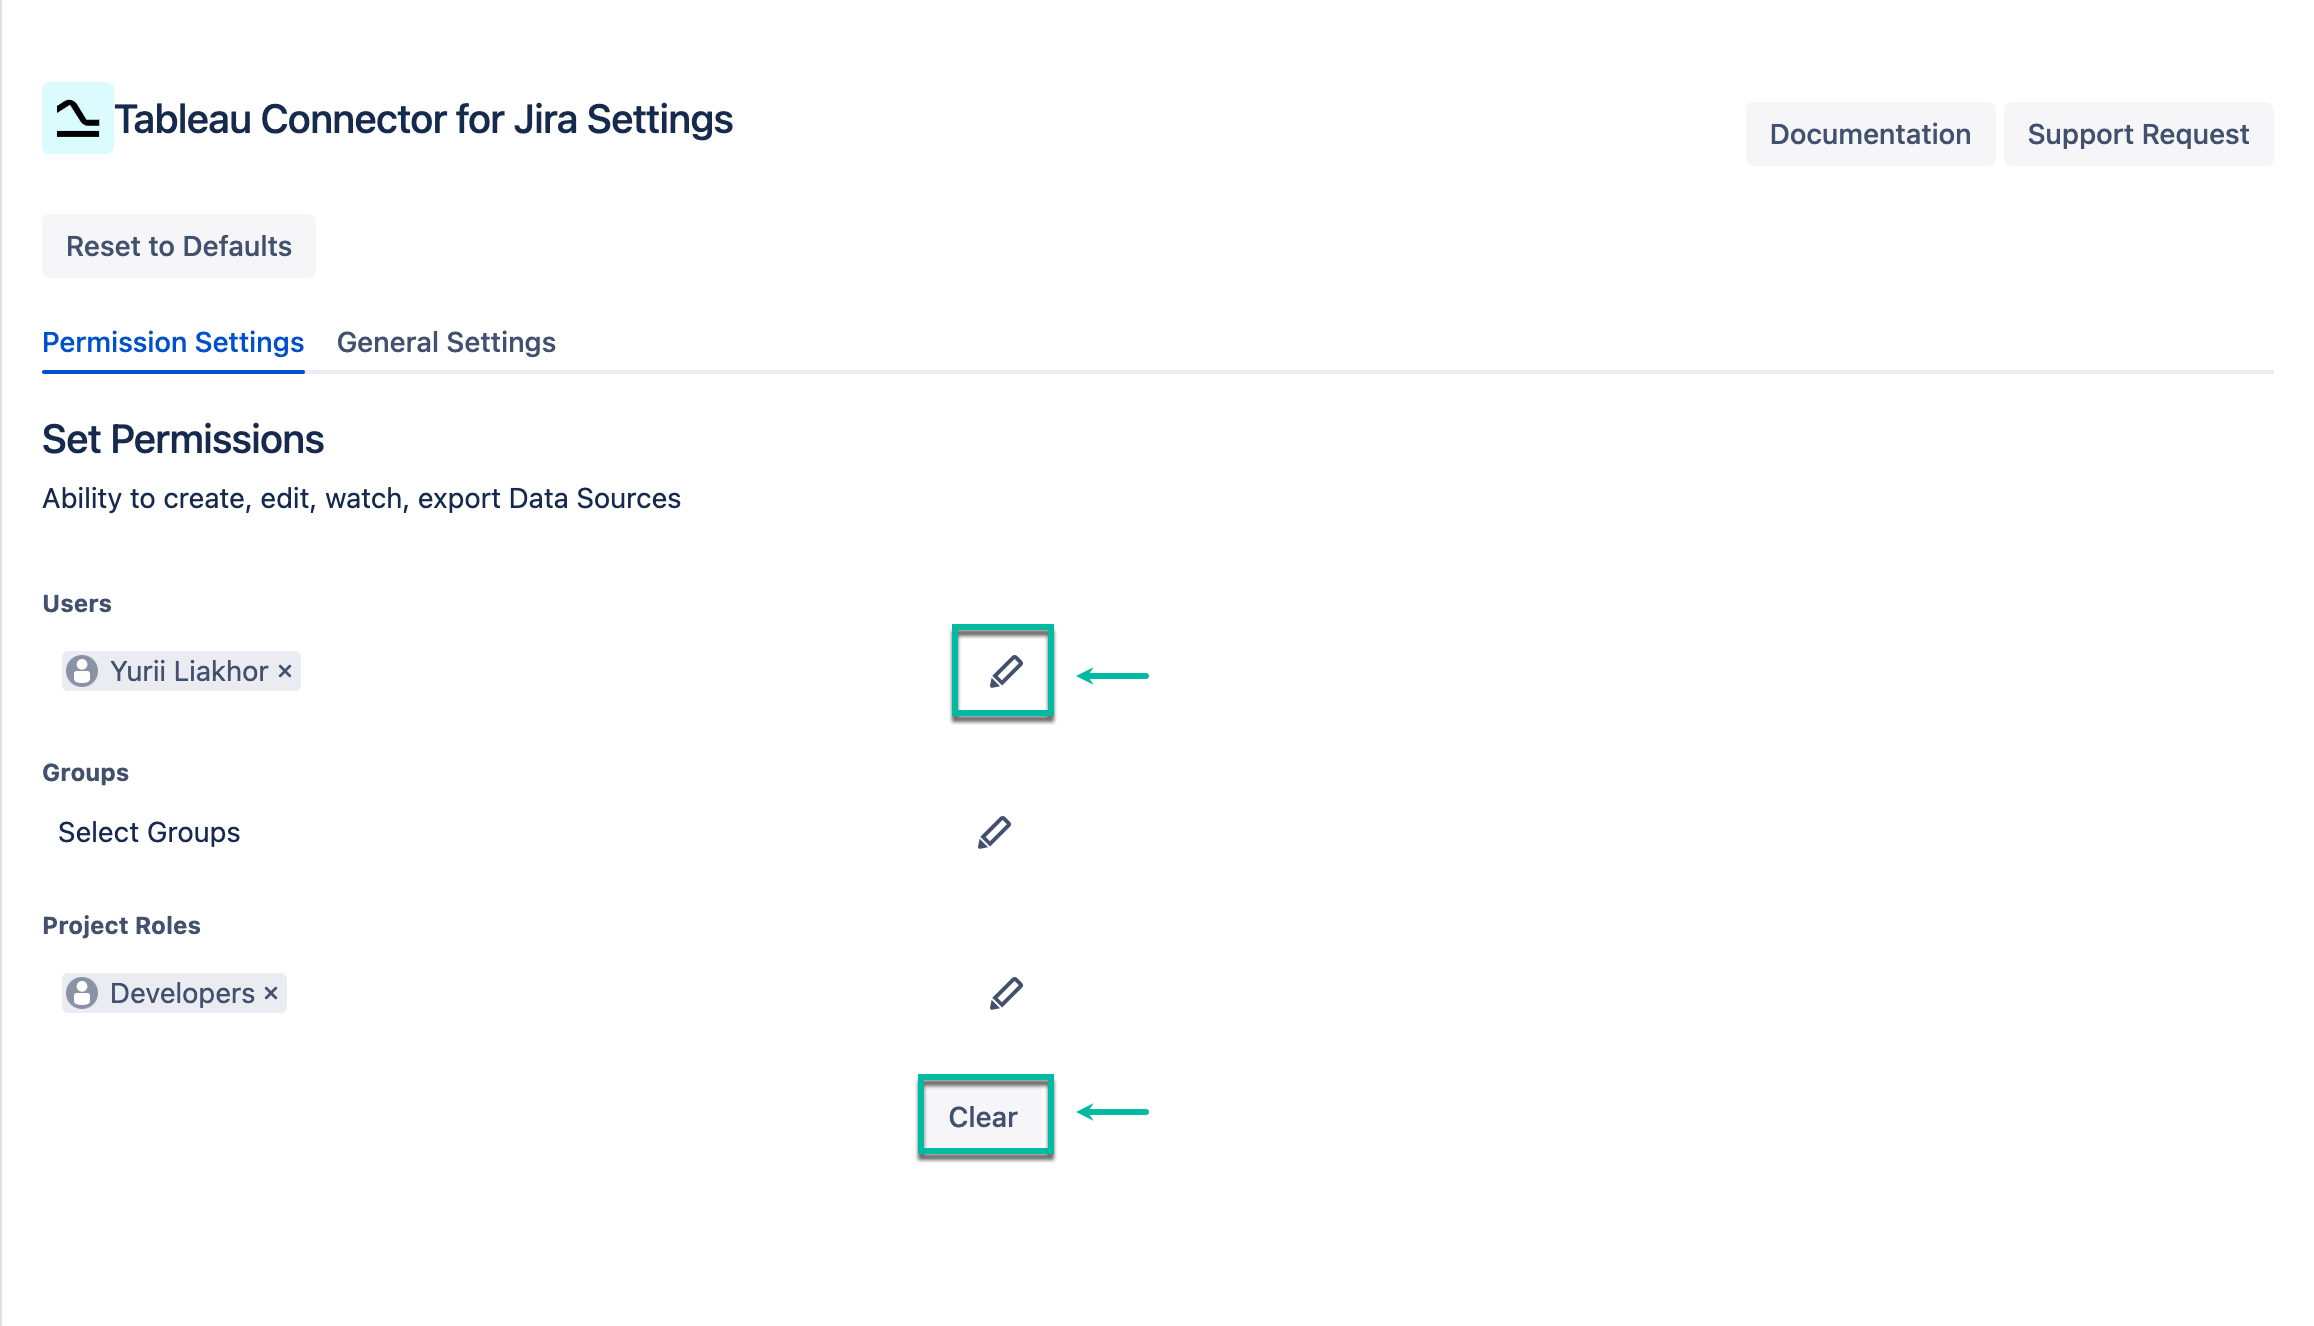Remove Developers from Project Roles
Viewport: 2314px width, 1326px height.
[x=269, y=992]
